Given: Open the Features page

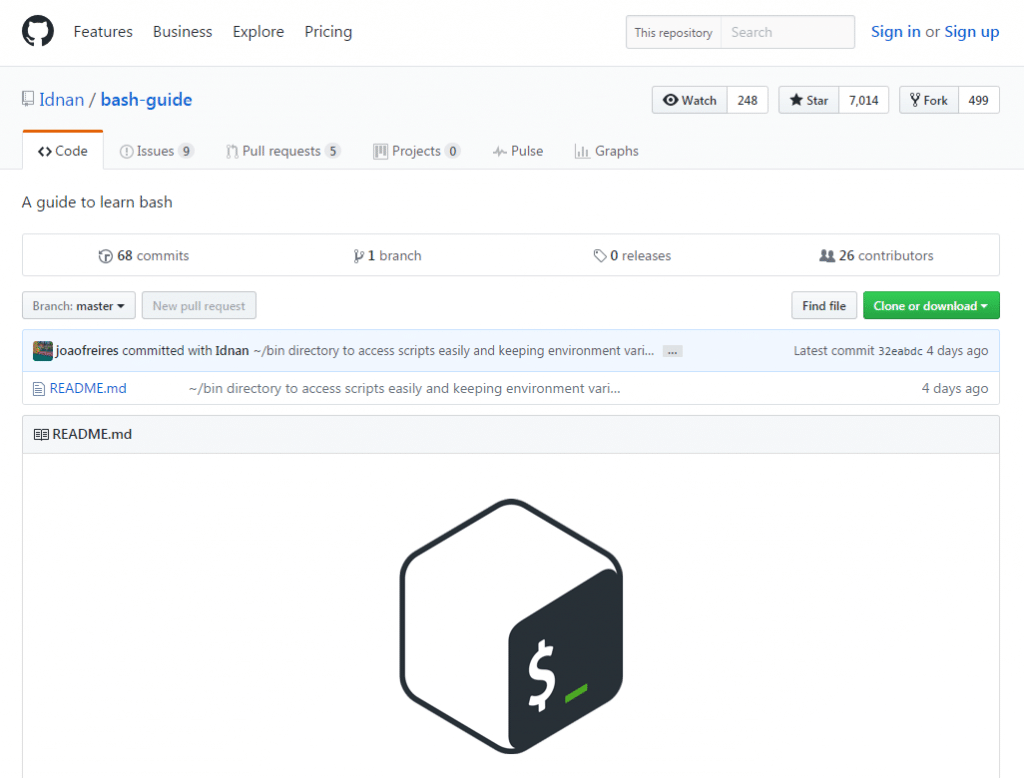Looking at the screenshot, I should click(x=103, y=31).
